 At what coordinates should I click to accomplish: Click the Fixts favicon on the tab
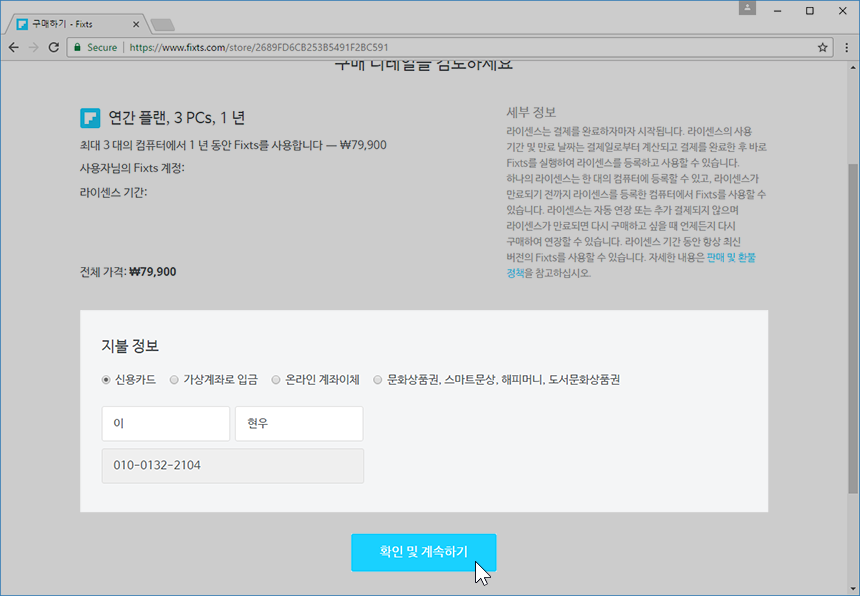pos(22,24)
